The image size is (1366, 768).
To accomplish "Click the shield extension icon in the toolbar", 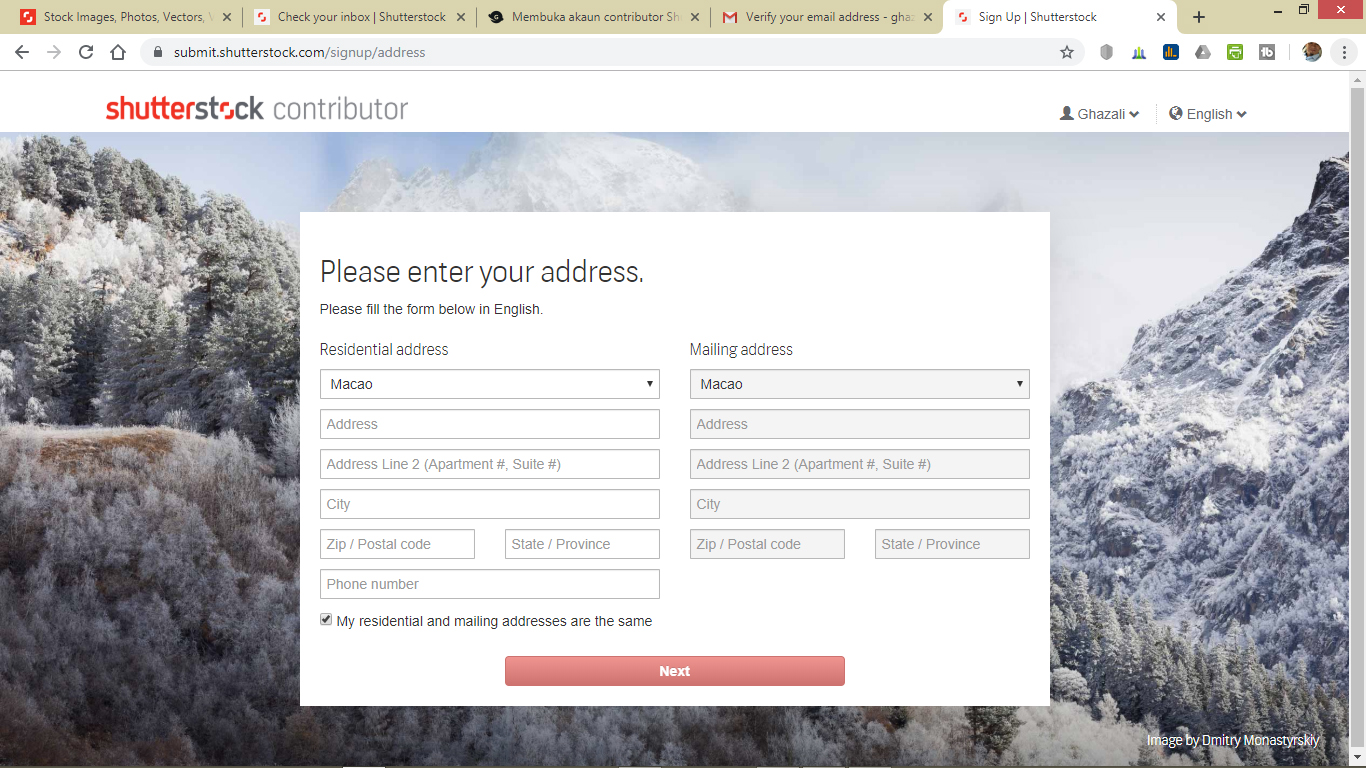I will point(1106,53).
